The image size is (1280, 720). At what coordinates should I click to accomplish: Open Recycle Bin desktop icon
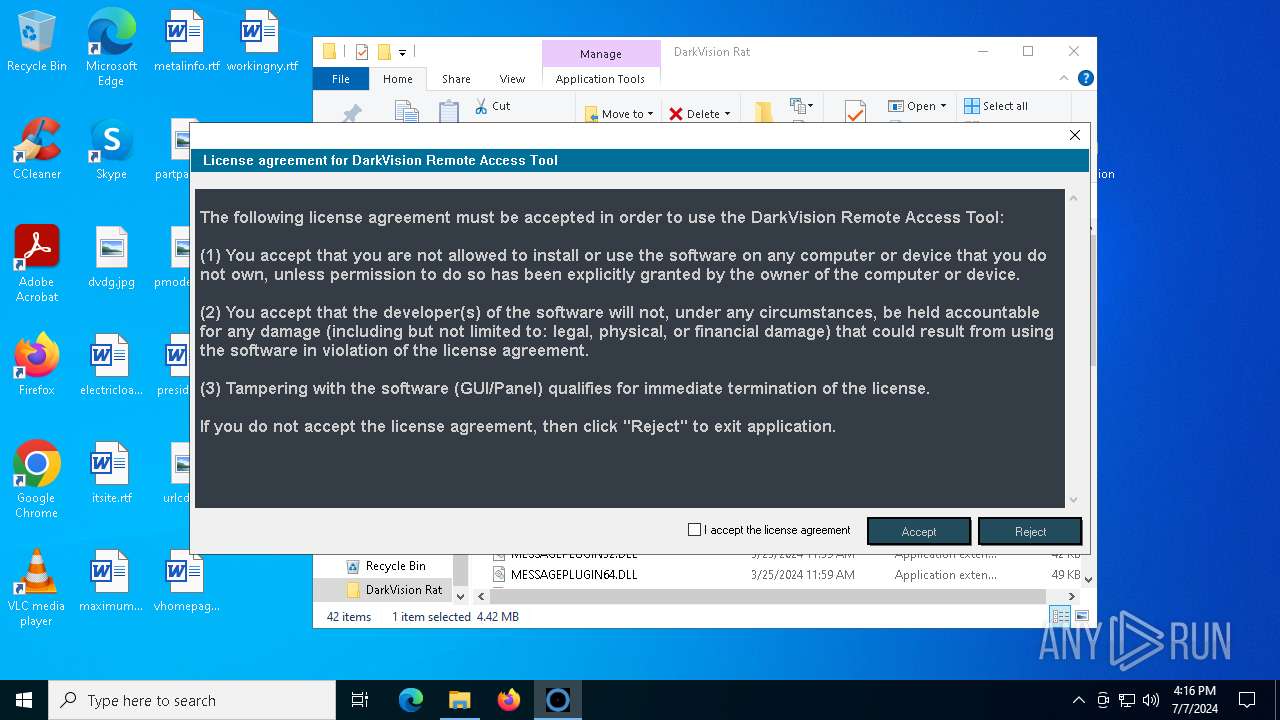click(37, 42)
